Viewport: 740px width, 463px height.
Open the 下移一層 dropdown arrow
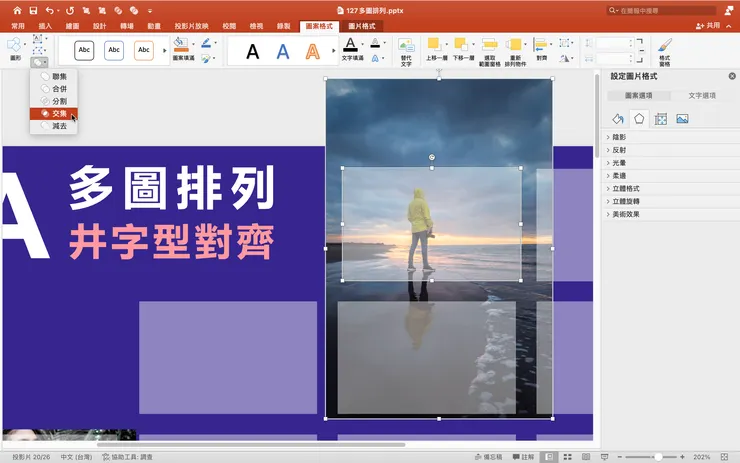[473, 44]
